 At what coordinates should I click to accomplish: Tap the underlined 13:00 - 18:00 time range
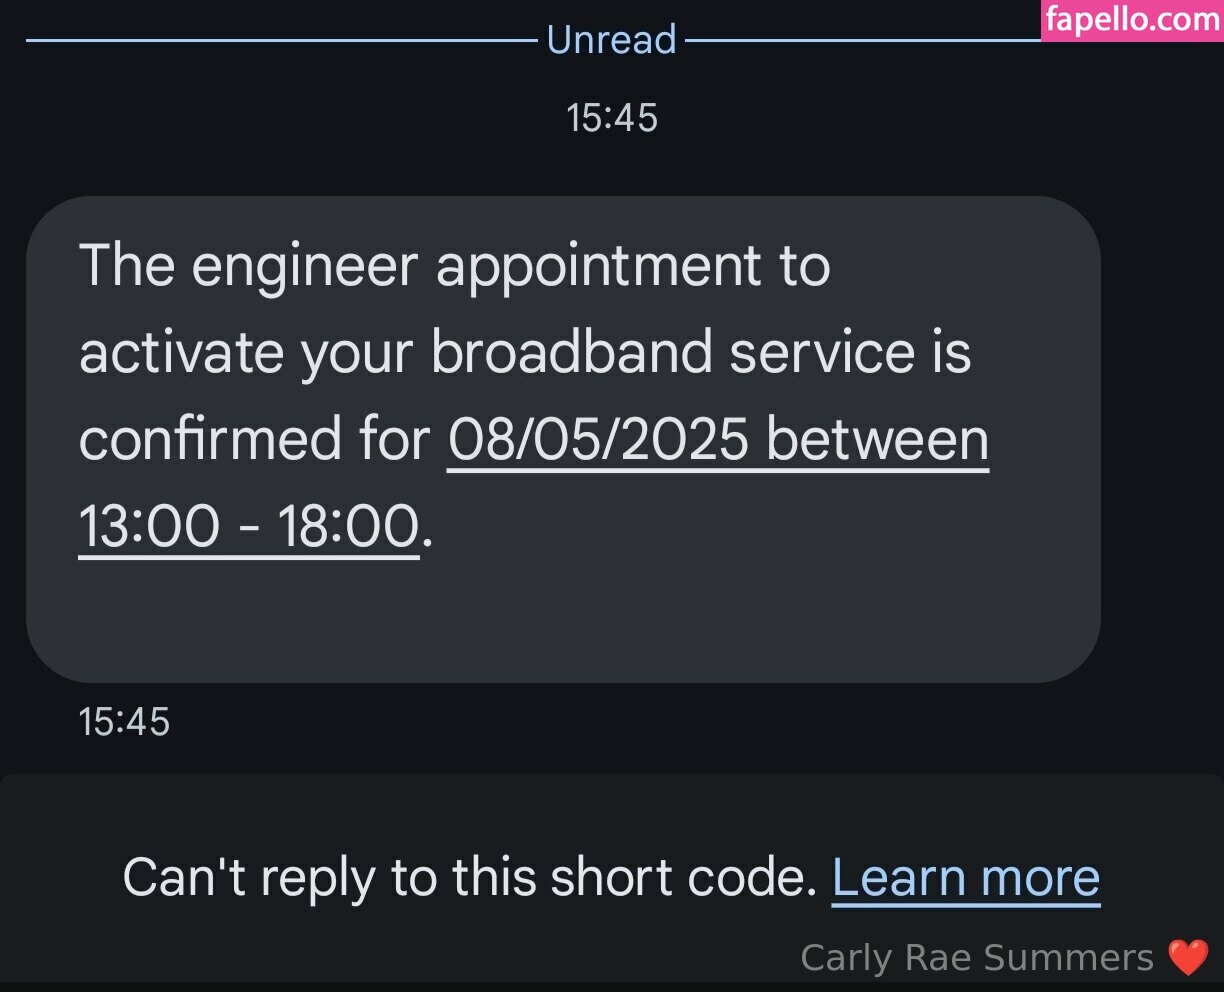[248, 526]
